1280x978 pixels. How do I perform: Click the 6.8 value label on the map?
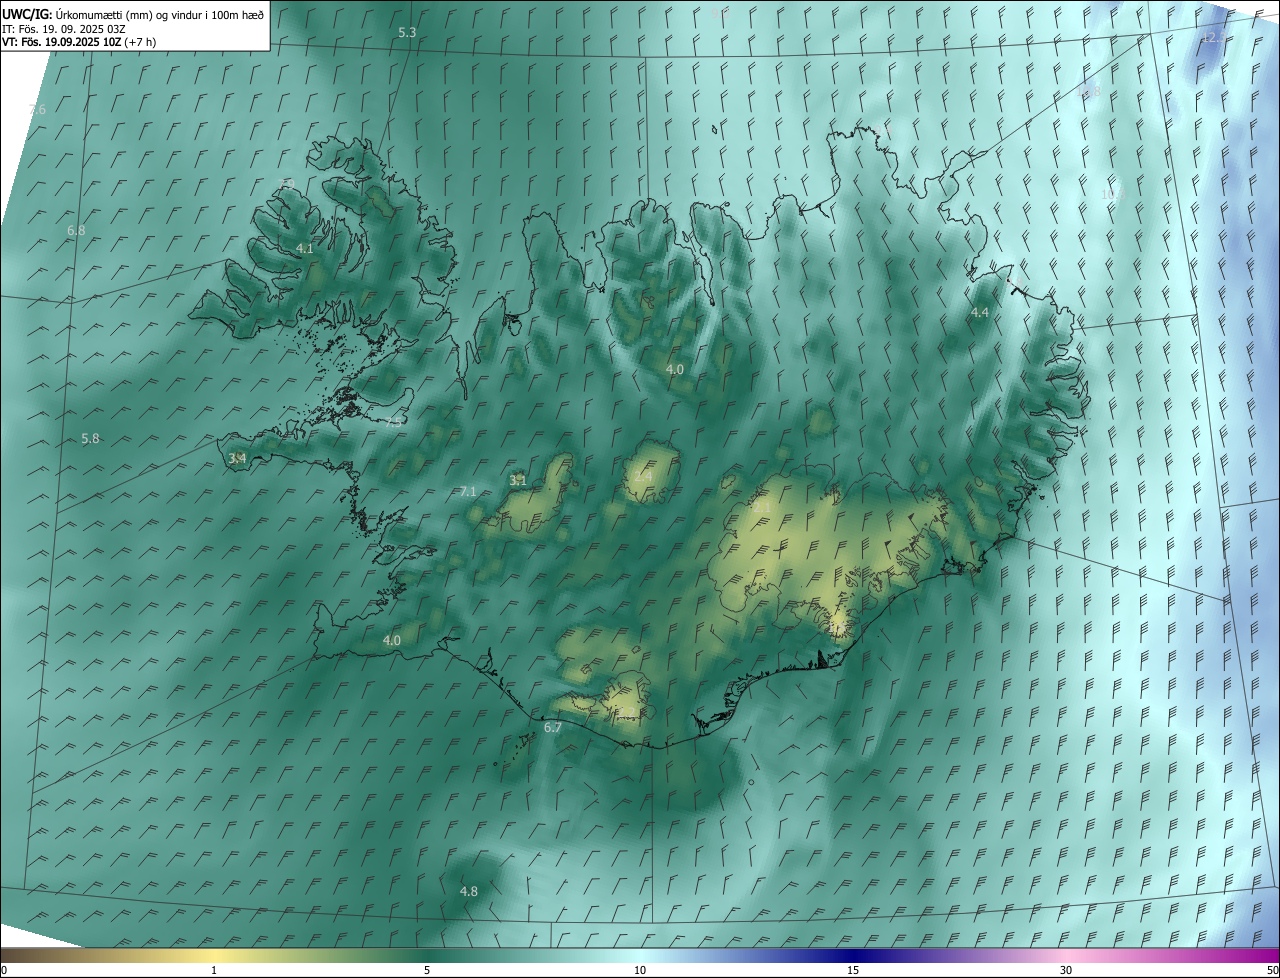[76, 231]
